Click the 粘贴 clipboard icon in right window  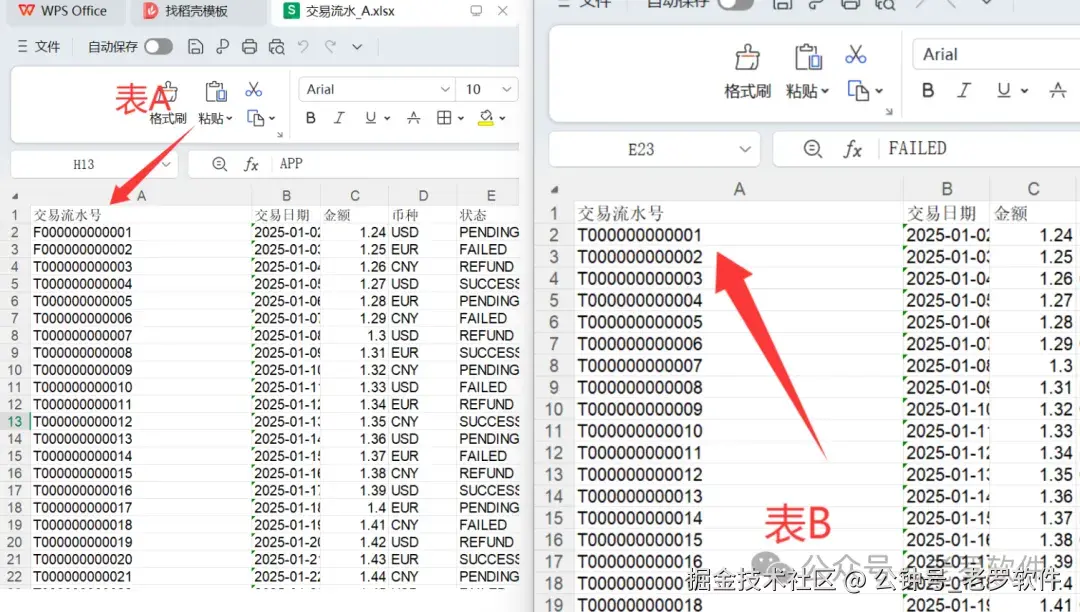click(808, 57)
